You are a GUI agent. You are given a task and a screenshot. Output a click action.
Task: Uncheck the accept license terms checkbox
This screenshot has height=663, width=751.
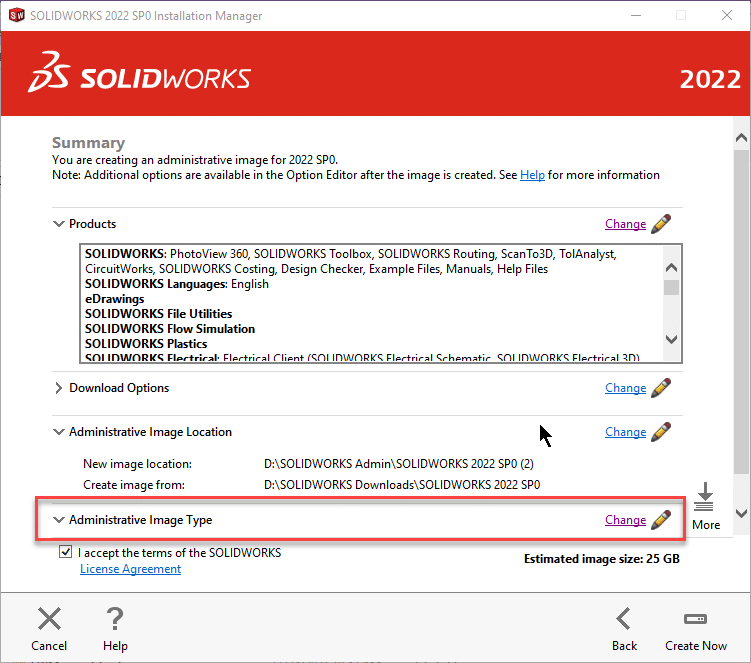66,552
